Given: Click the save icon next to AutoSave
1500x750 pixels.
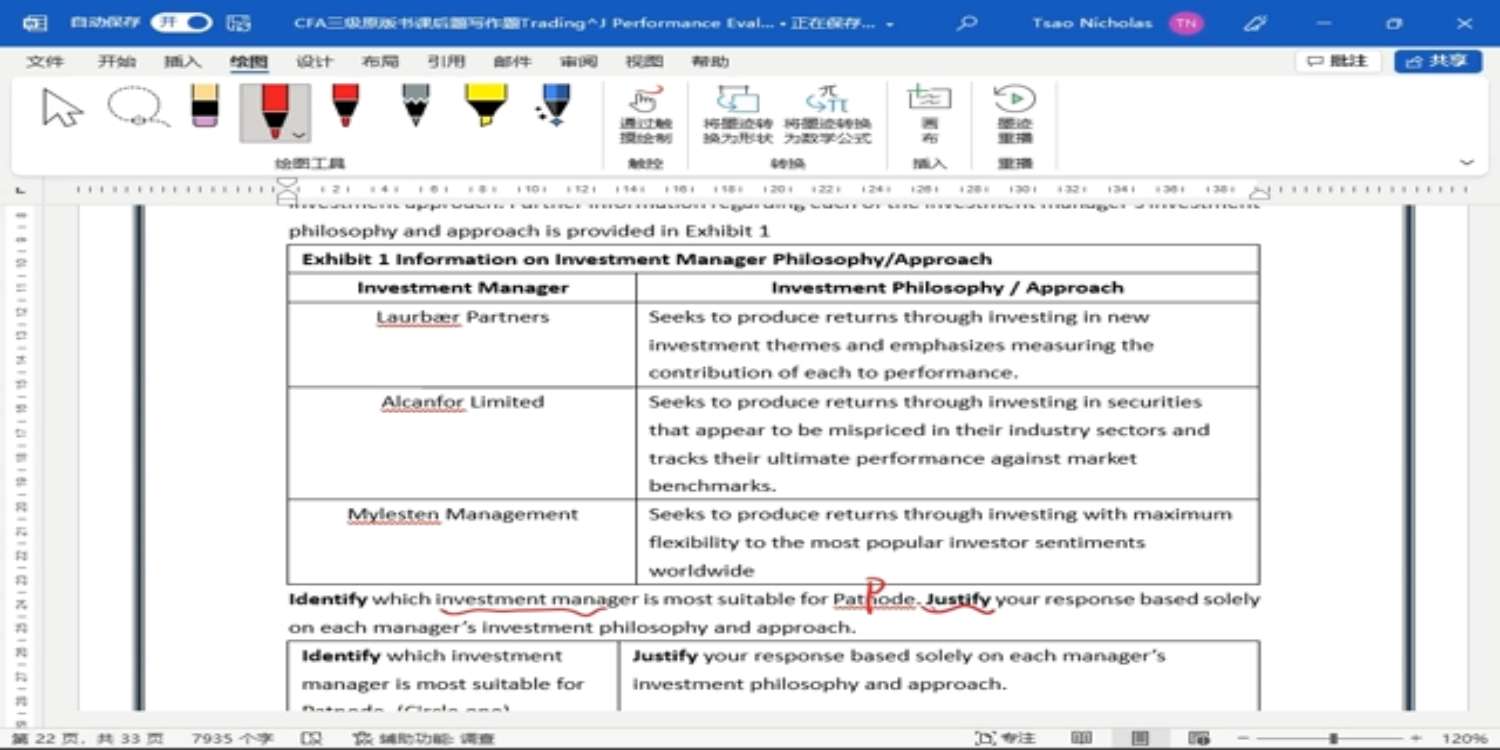Looking at the screenshot, I should point(238,22).
